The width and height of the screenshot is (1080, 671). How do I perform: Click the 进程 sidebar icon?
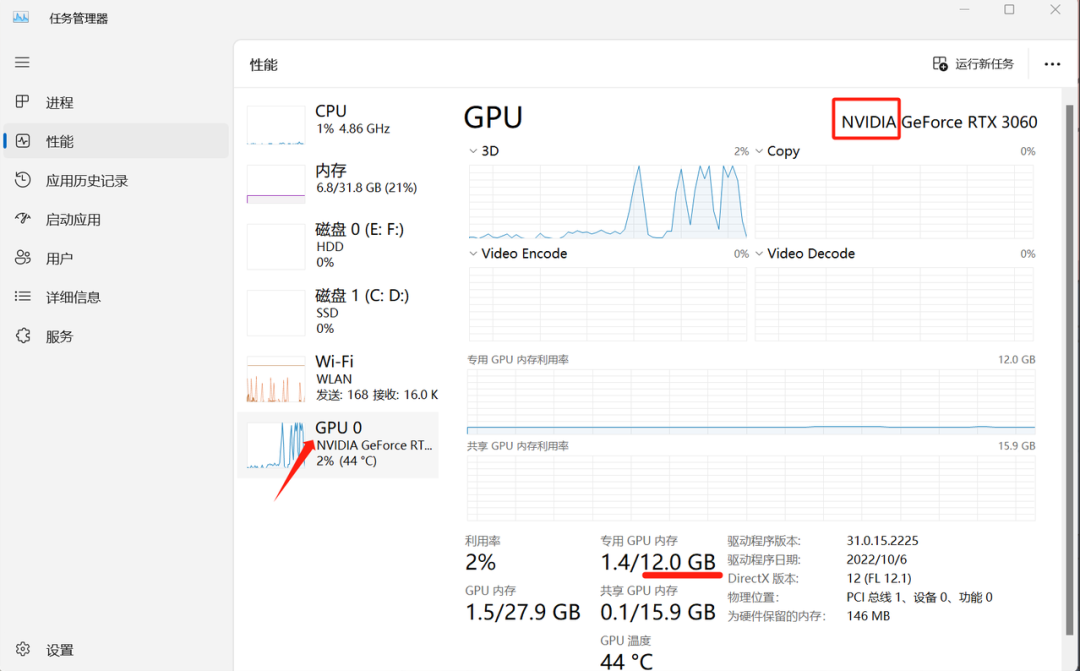pos(22,102)
